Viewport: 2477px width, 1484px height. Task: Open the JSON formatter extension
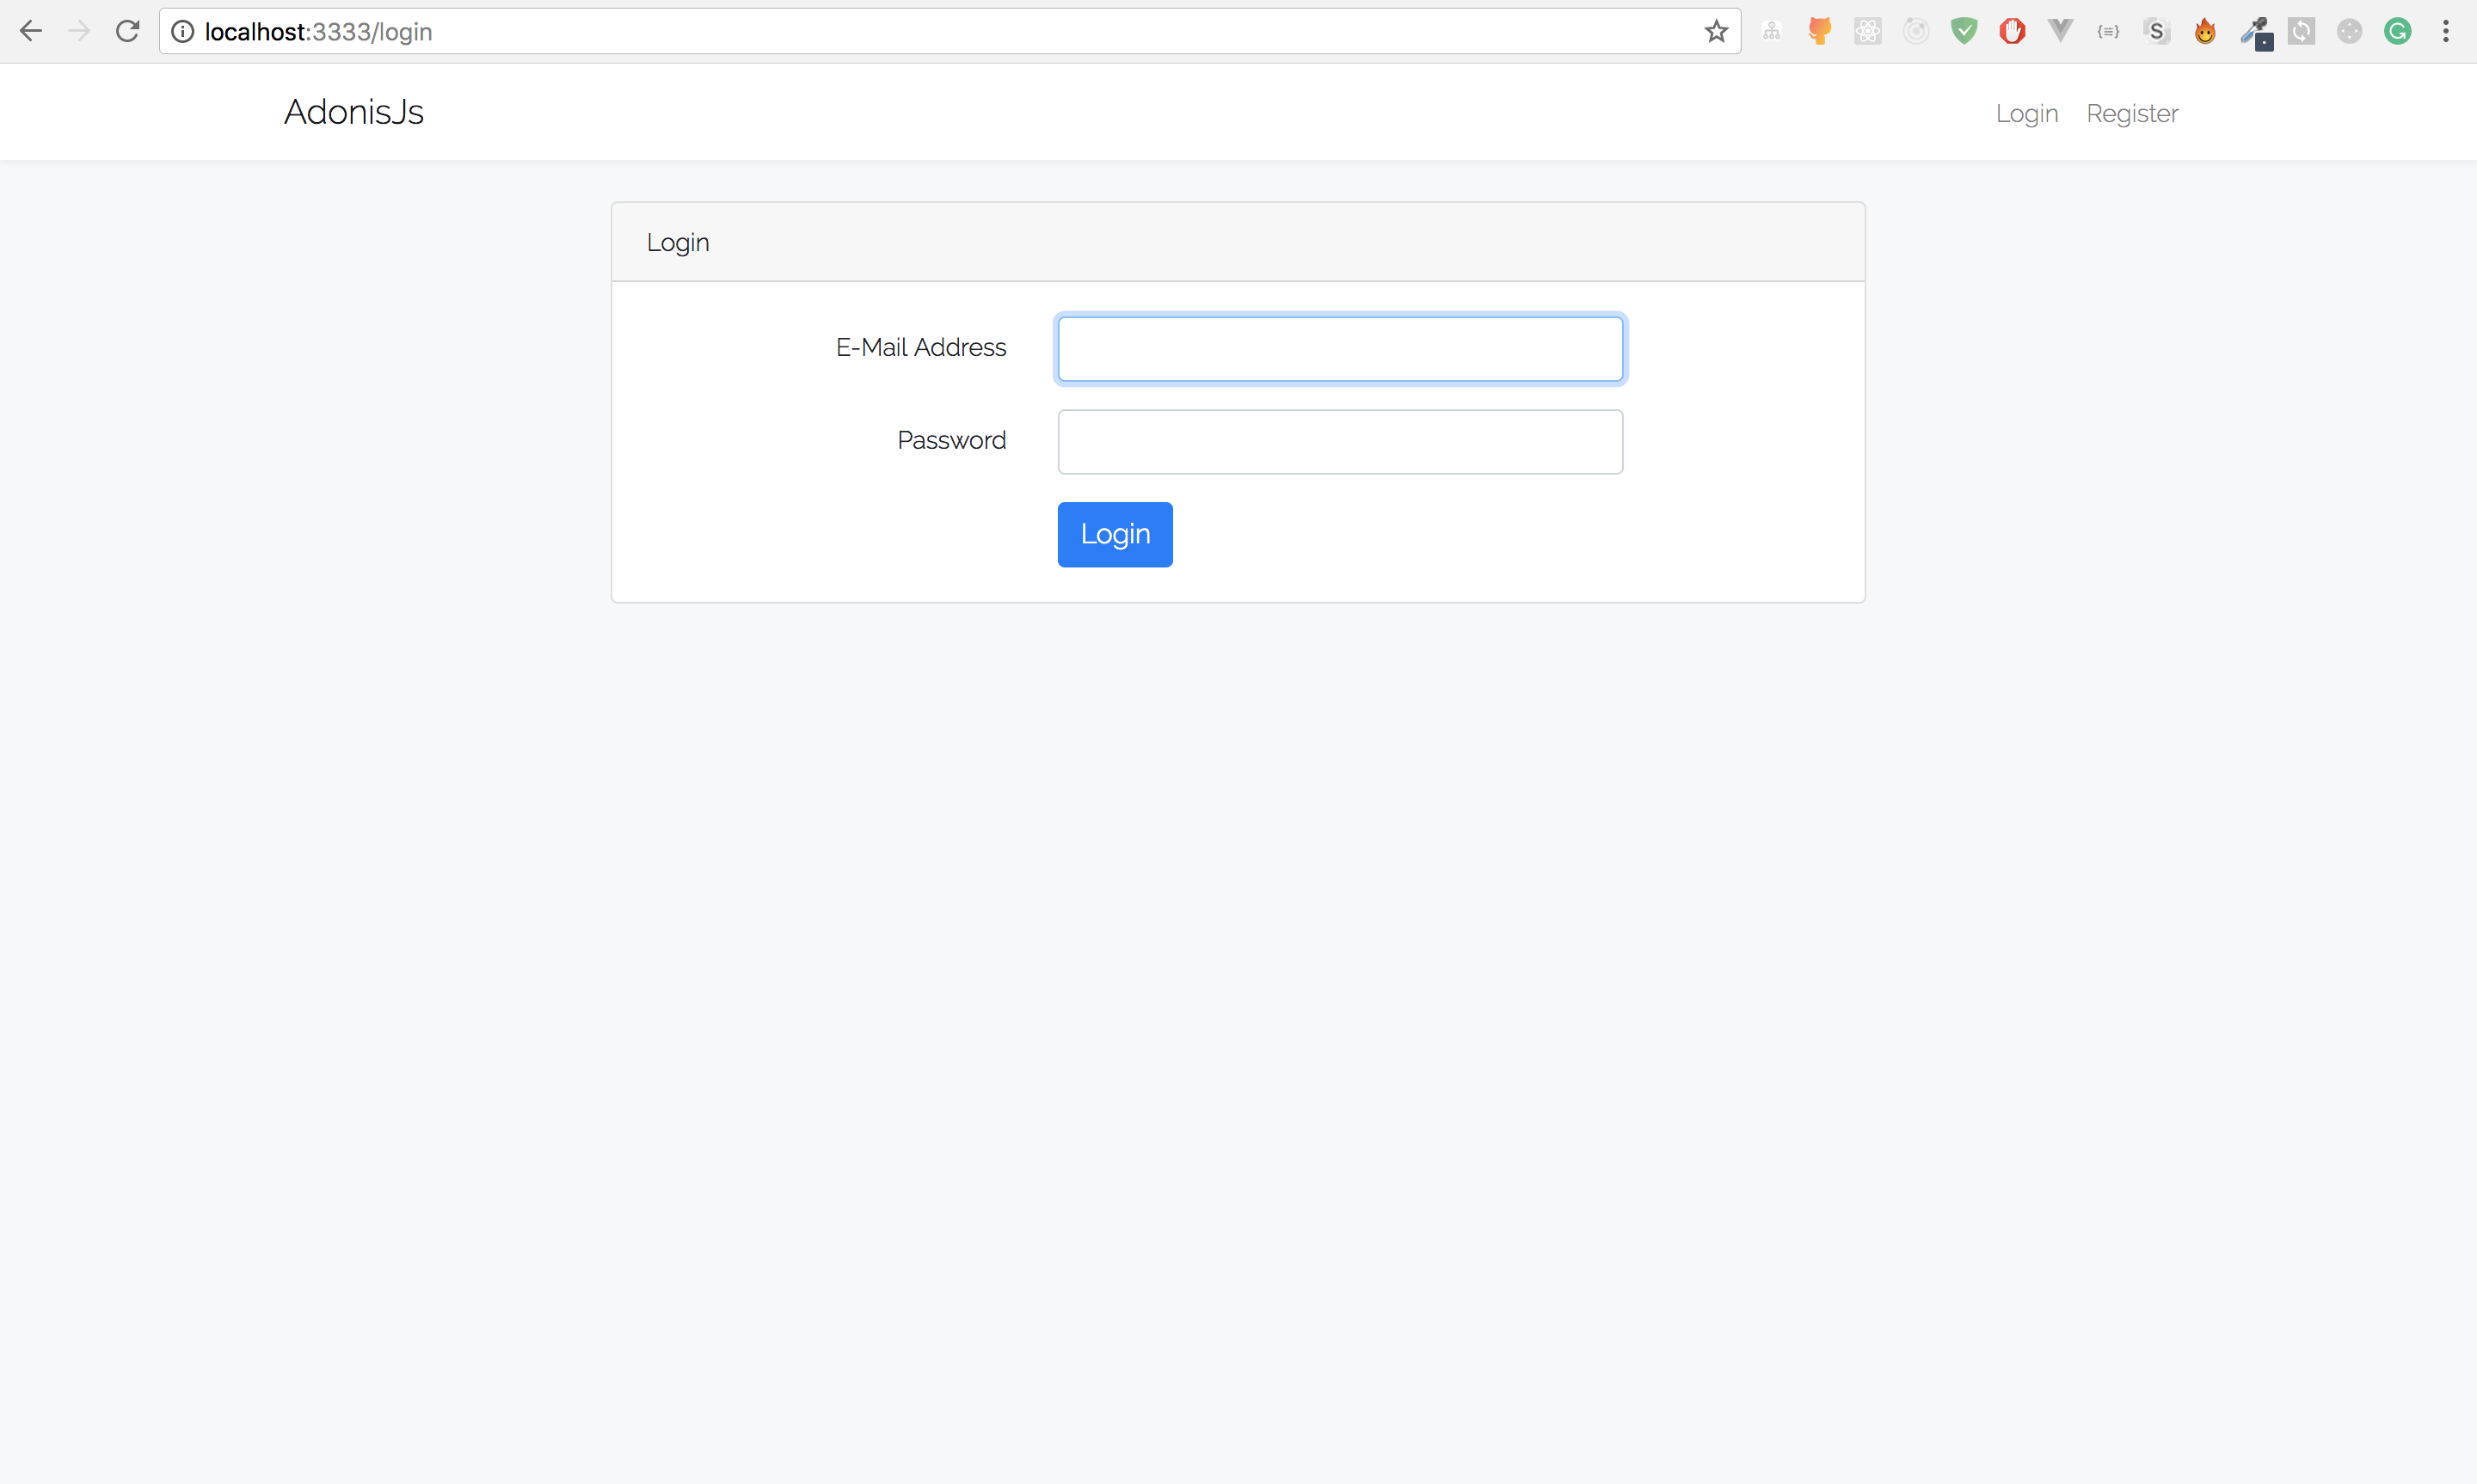pos(2107,31)
